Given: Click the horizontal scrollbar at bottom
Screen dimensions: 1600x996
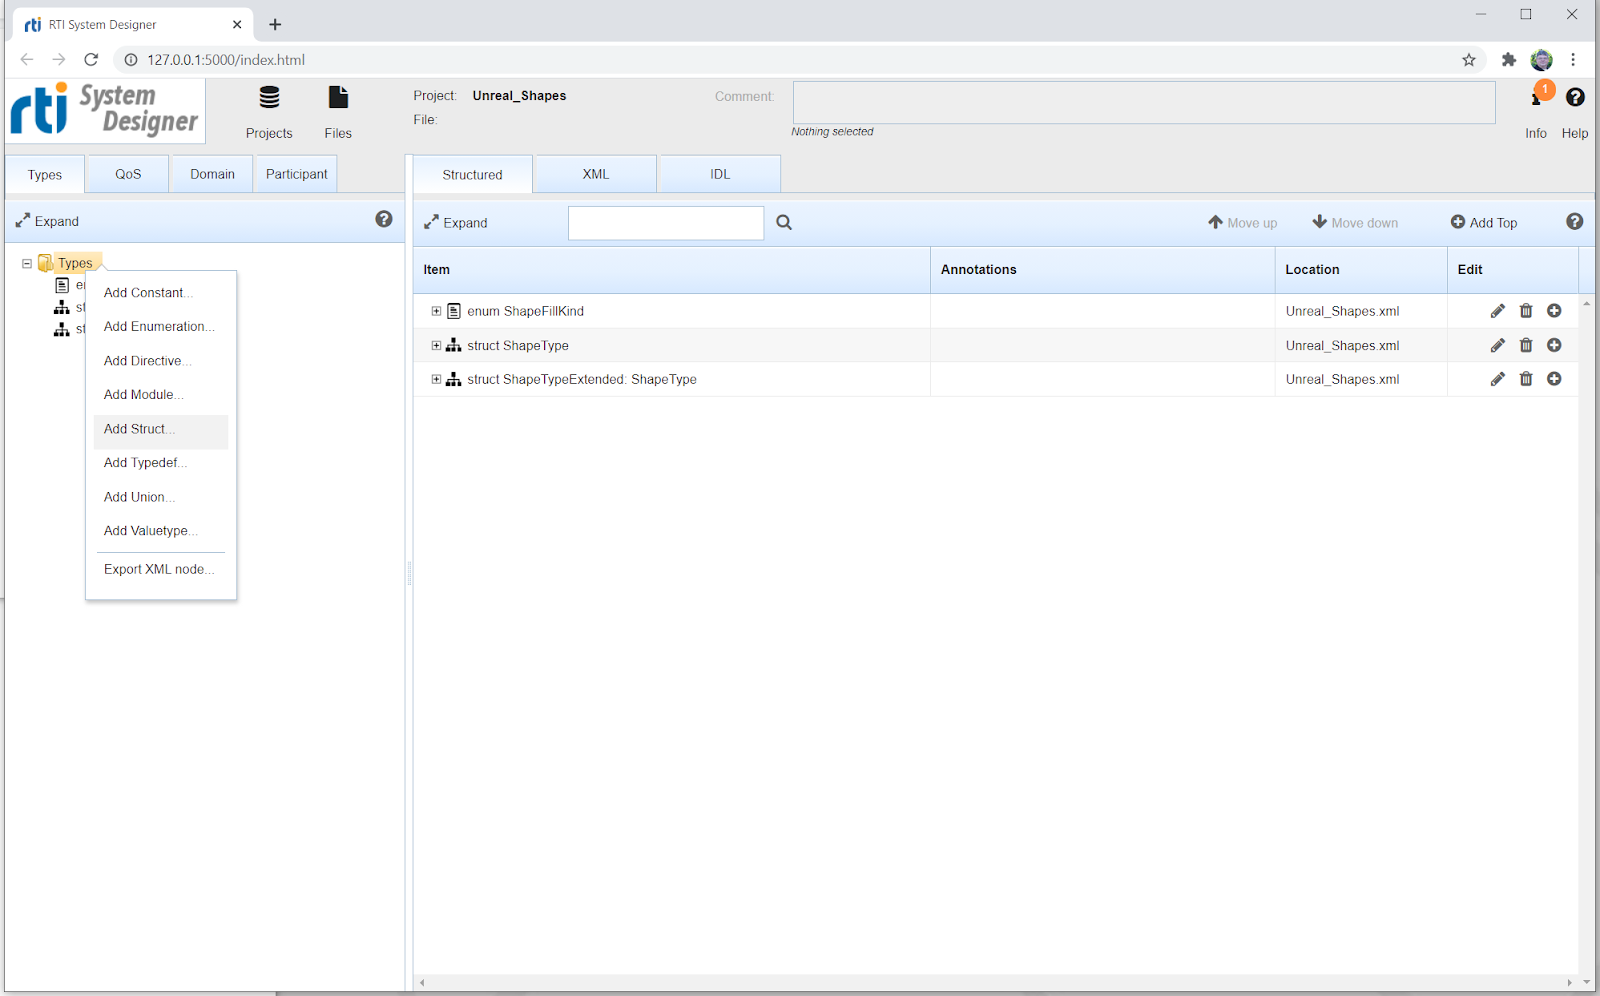Looking at the screenshot, I should coord(996,982).
